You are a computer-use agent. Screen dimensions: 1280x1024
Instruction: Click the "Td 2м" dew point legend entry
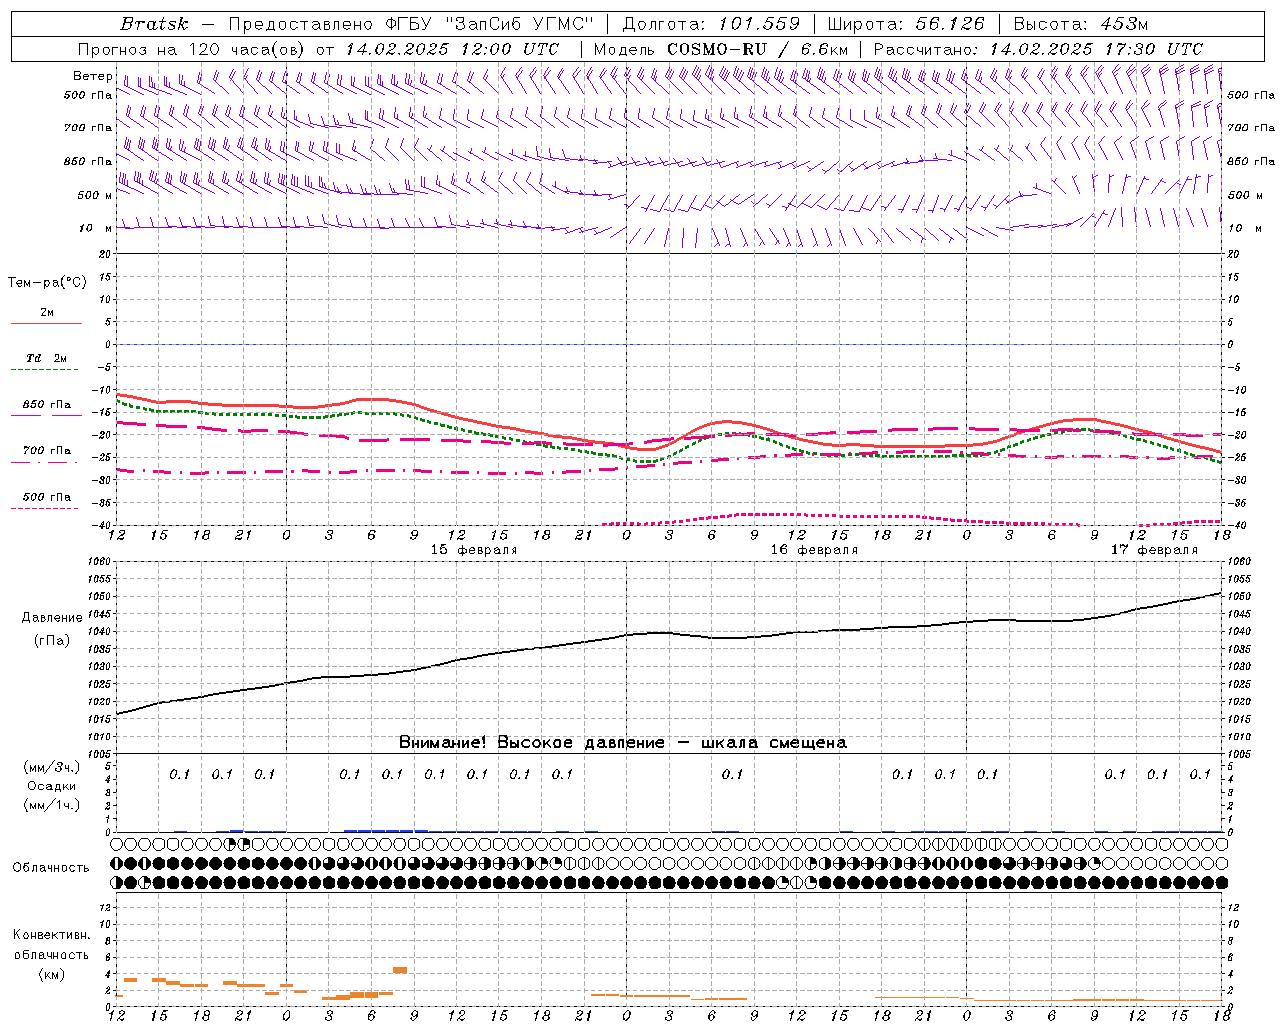[x=47, y=358]
